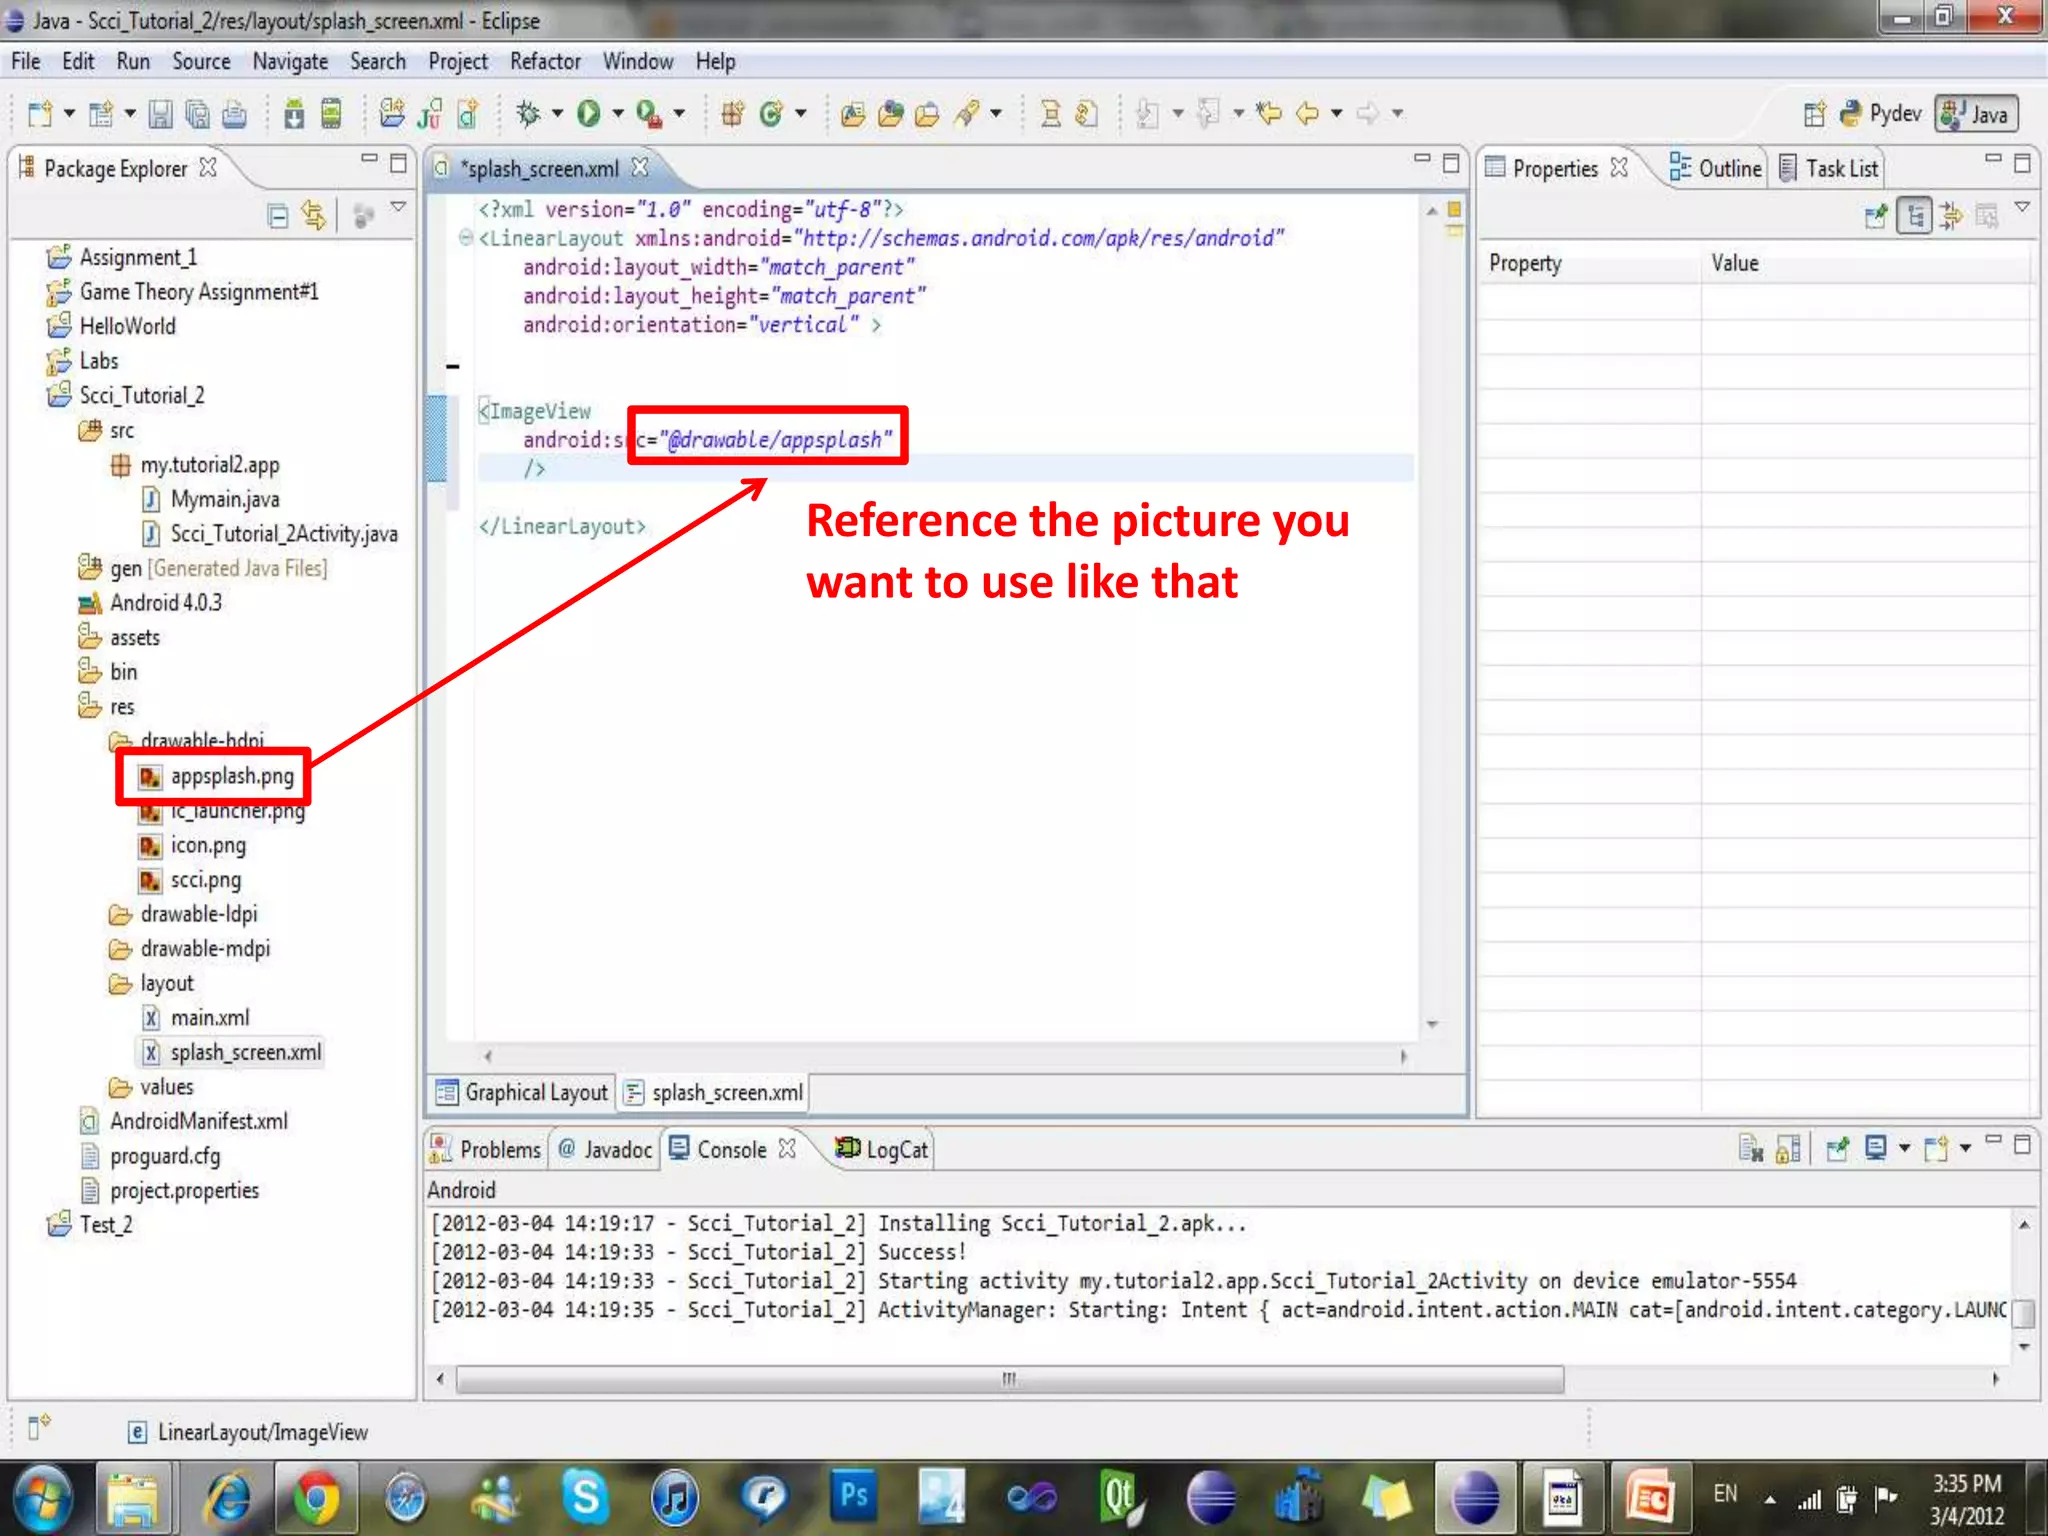Click Pin to selection in Properties
Viewport: 2048px width, 1536px height.
click(x=1876, y=215)
